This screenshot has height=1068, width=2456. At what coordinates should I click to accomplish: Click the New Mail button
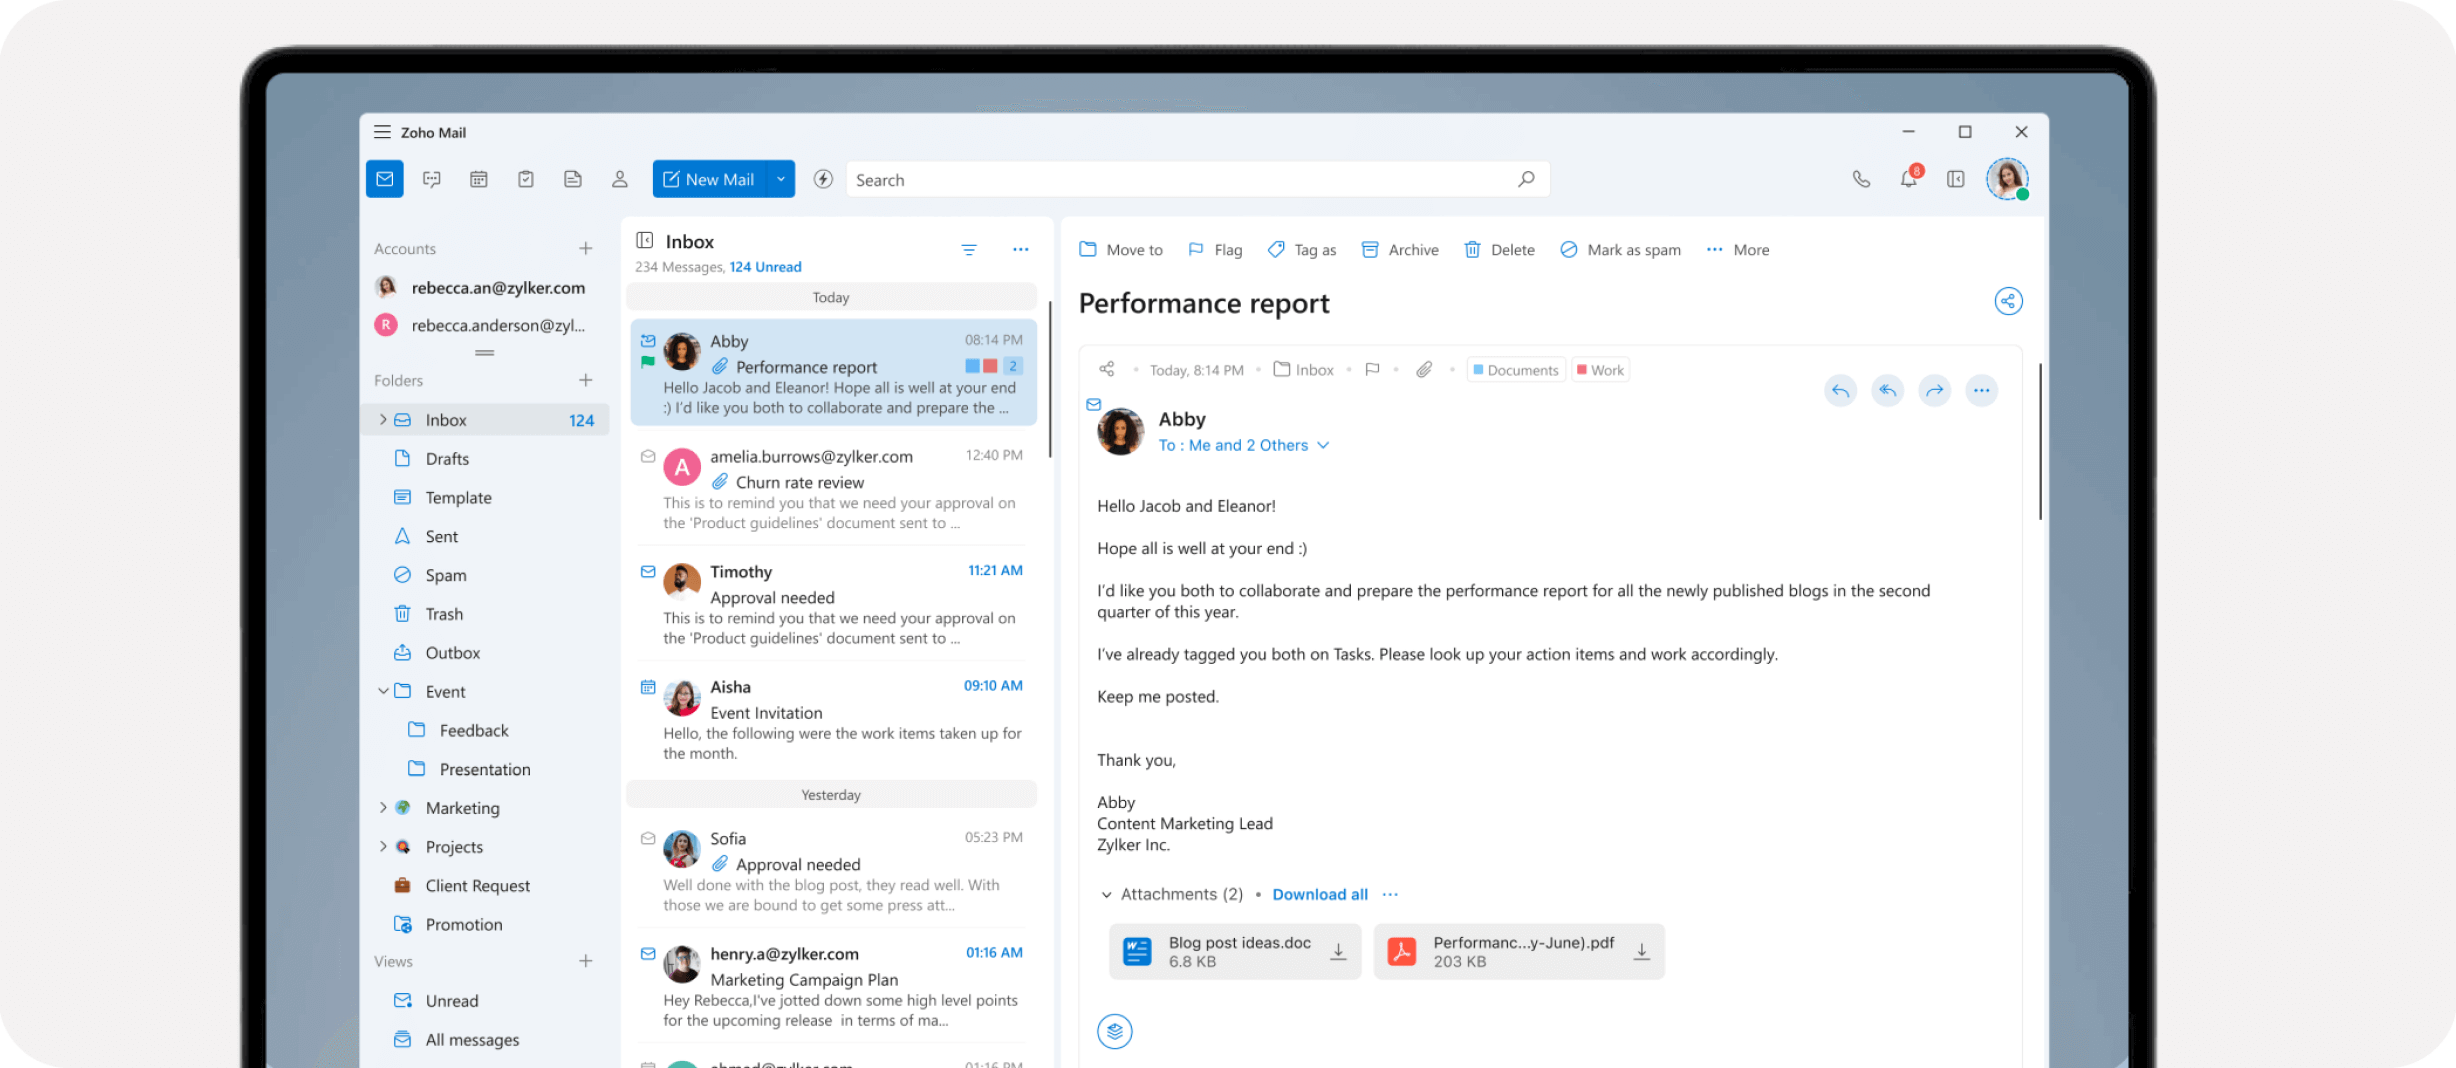[x=710, y=179]
